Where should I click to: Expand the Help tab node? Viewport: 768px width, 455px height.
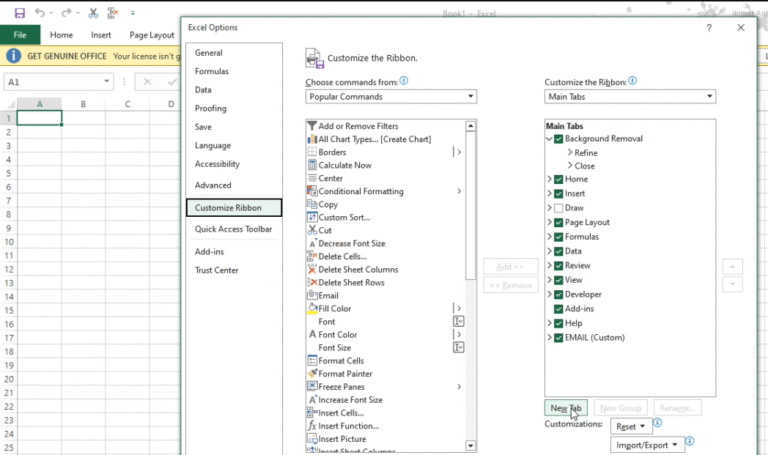[x=549, y=323]
